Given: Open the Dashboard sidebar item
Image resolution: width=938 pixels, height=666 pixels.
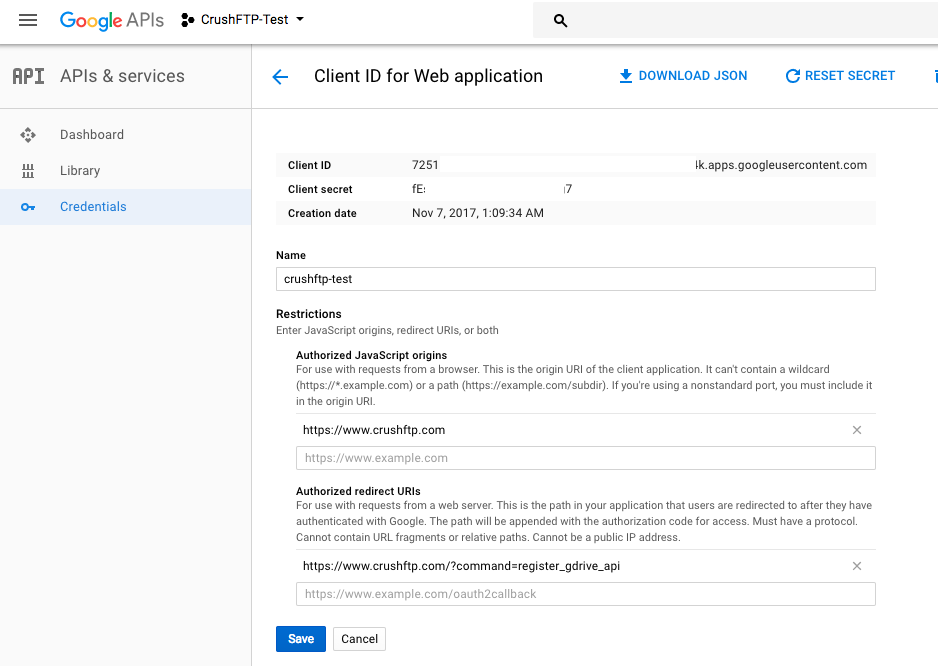Looking at the screenshot, I should click(126, 135).
